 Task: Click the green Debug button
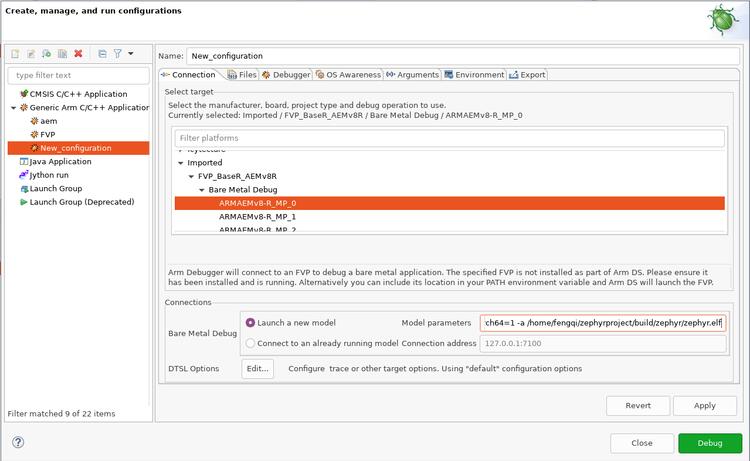[x=709, y=443]
